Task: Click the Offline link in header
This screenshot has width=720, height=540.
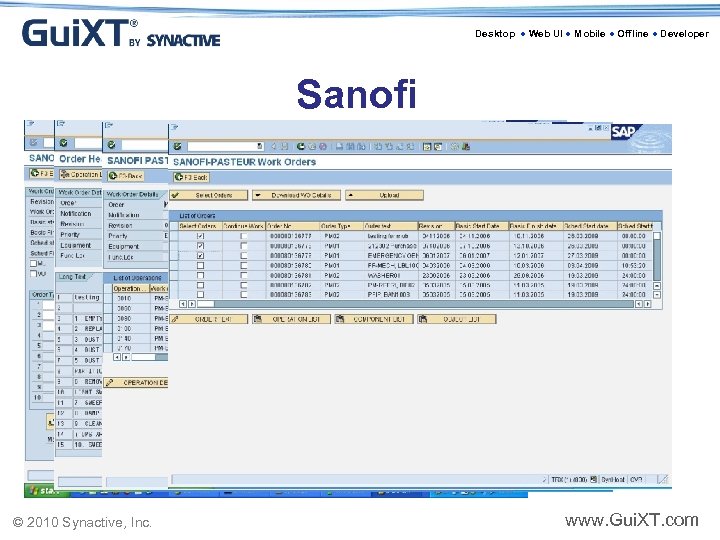Action: coord(633,34)
